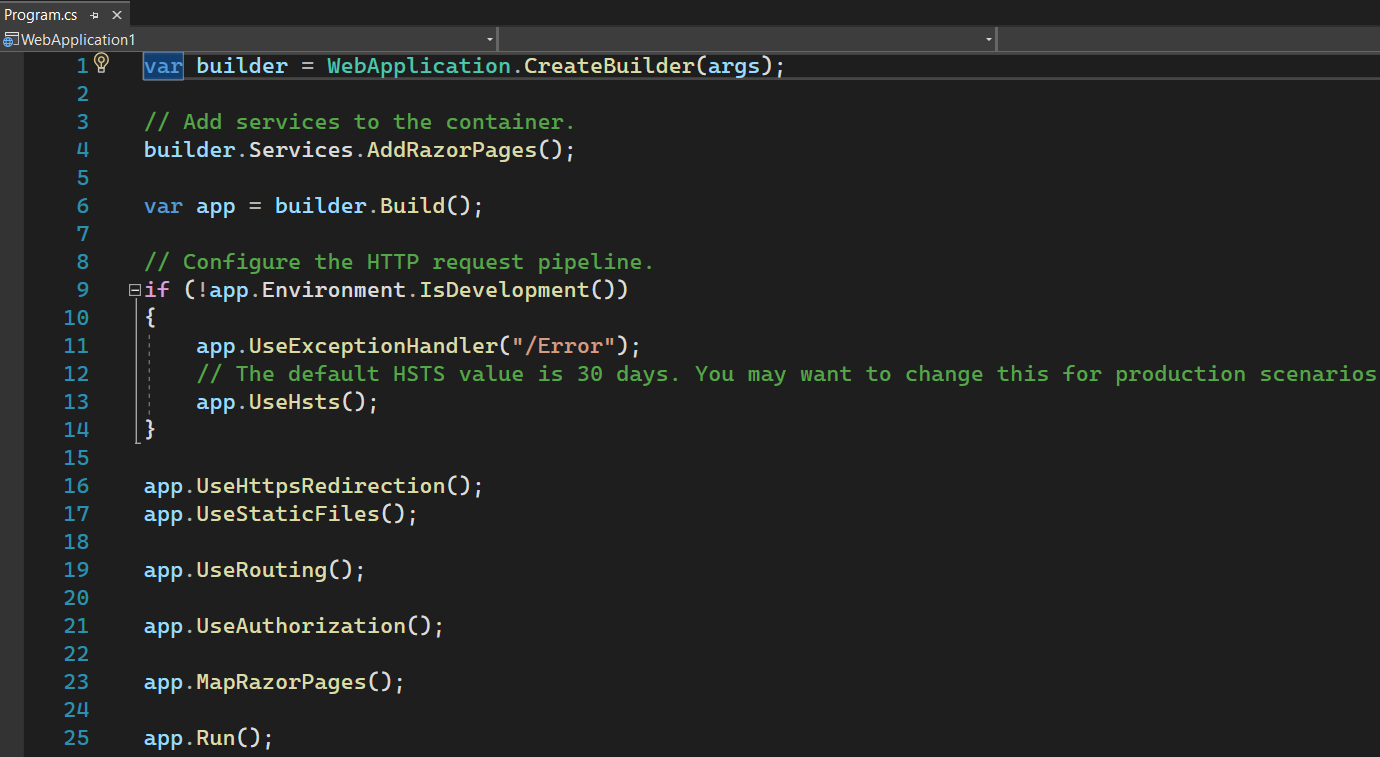
Task: Click comment 'Configure the HTTP request pipeline.'
Action: click(399, 262)
